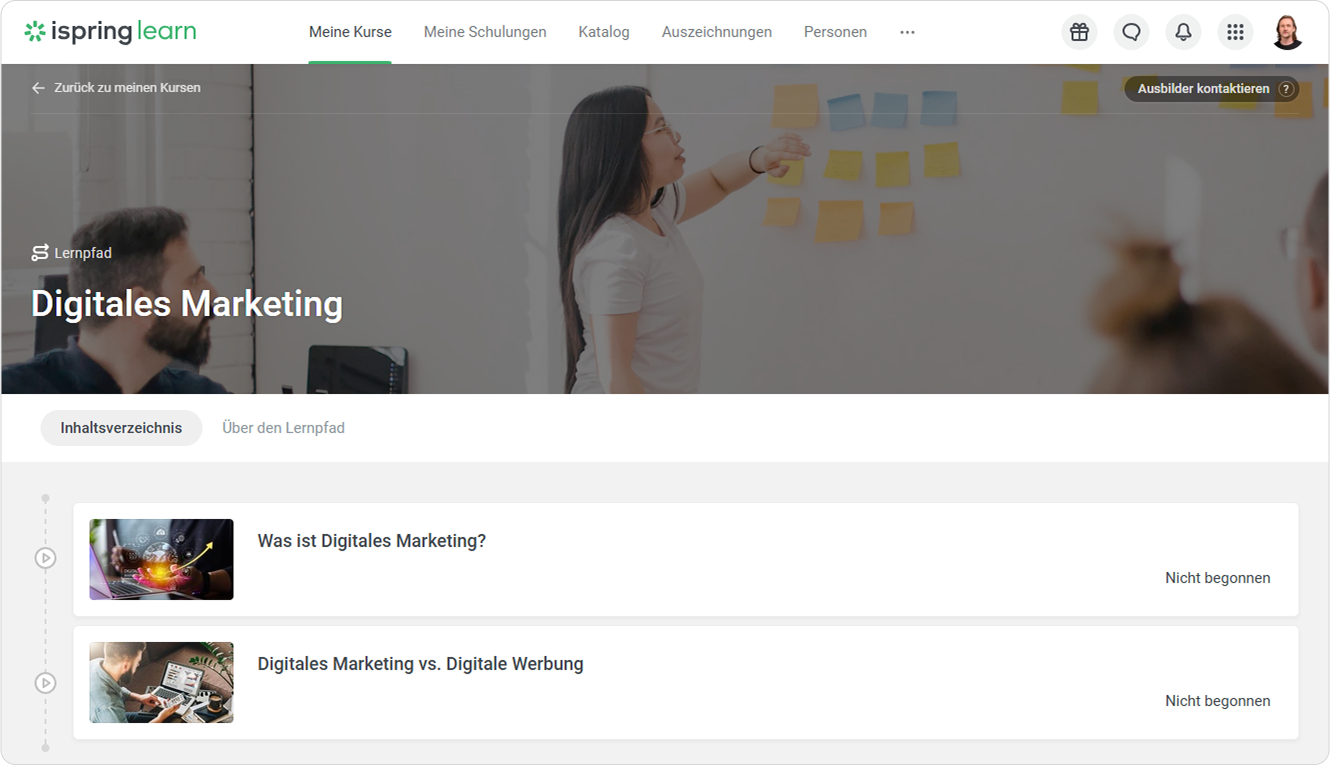This screenshot has width=1330, height=765.
Task: Click the user profile avatar
Action: coord(1287,32)
